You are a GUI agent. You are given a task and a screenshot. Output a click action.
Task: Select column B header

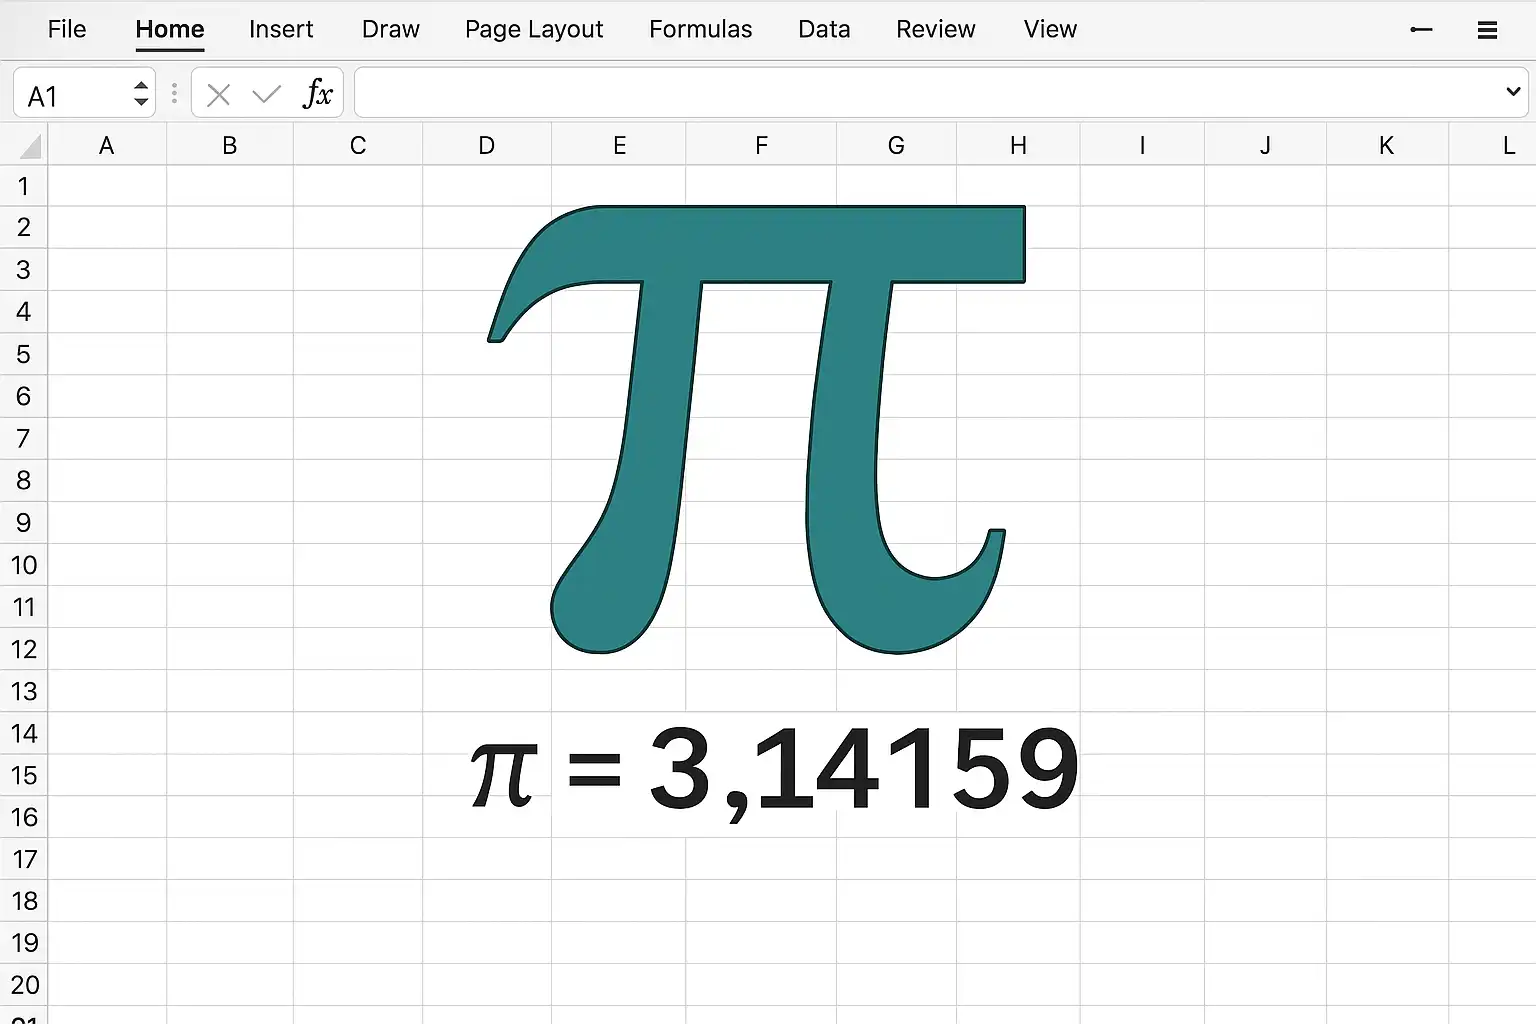pyautogui.click(x=230, y=146)
